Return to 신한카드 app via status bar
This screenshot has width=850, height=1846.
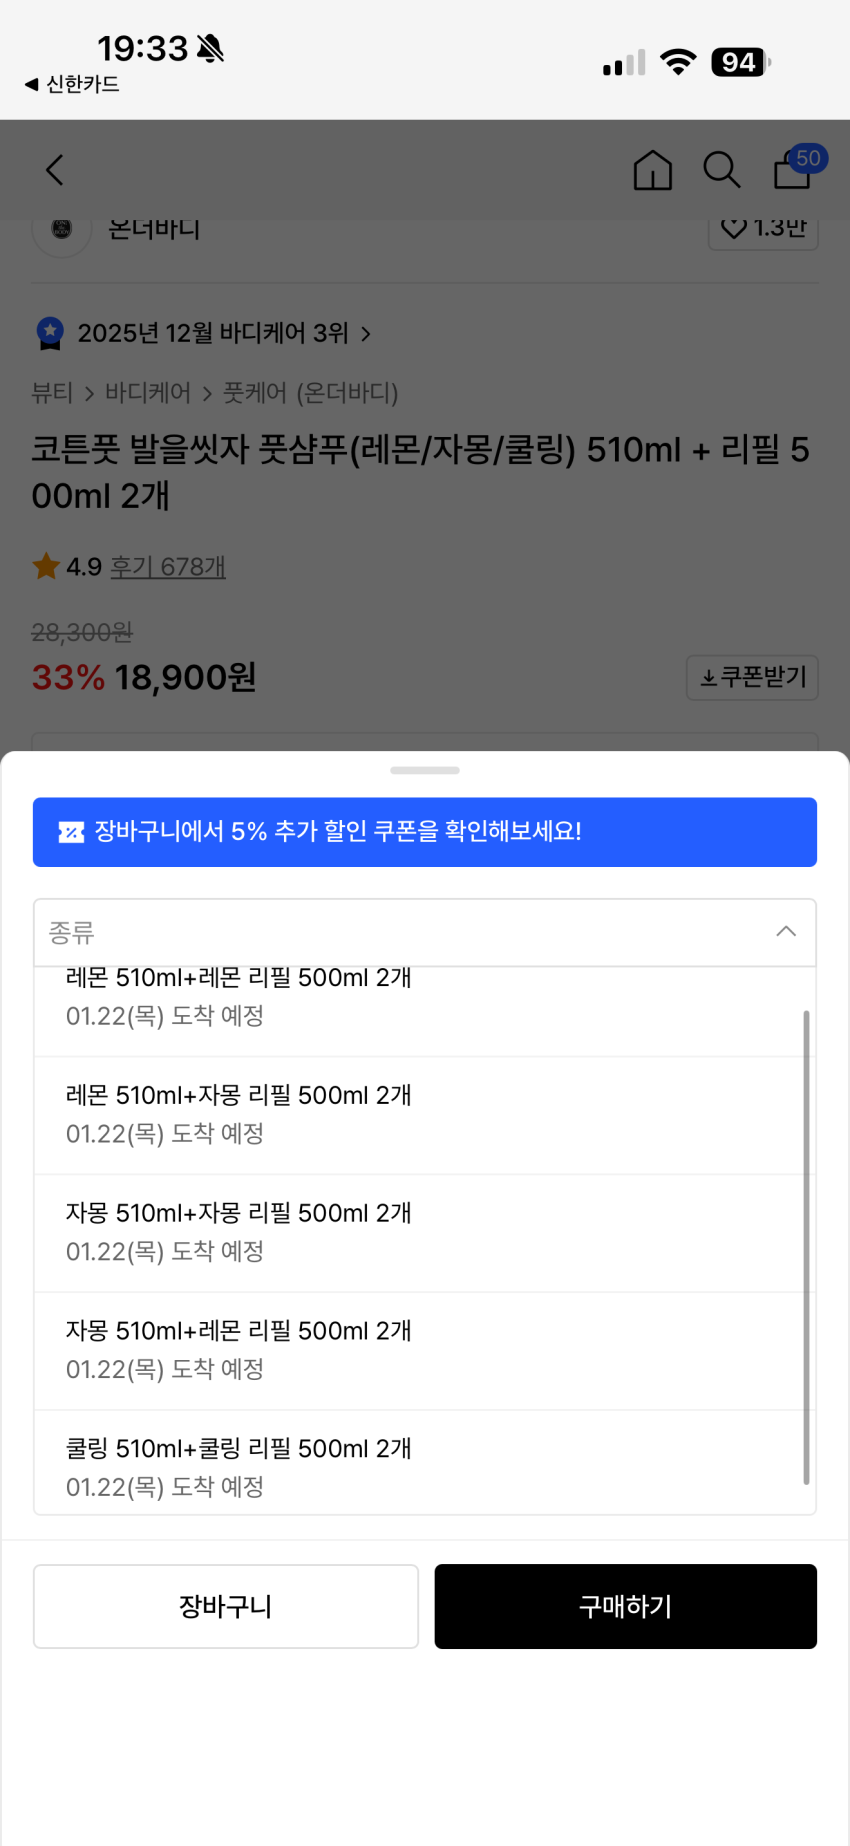click(x=72, y=84)
